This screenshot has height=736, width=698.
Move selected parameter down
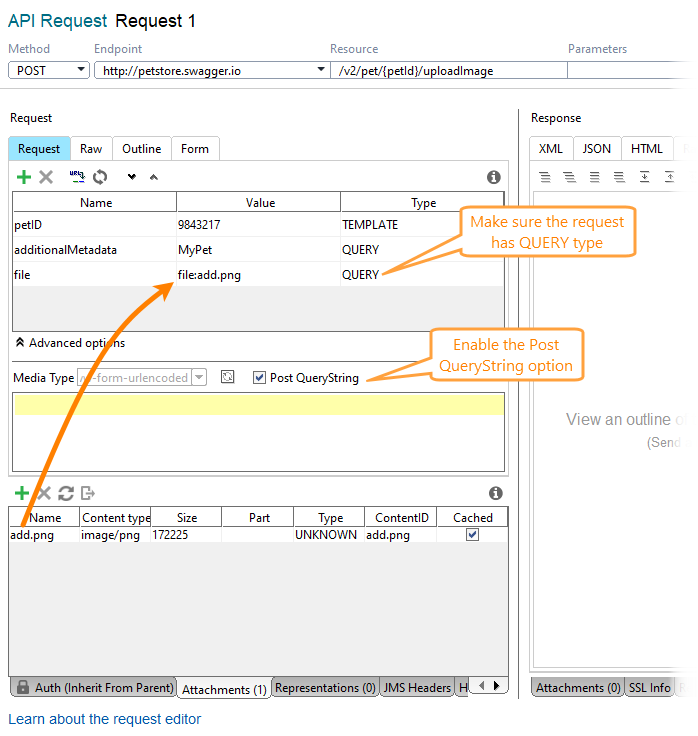[132, 177]
